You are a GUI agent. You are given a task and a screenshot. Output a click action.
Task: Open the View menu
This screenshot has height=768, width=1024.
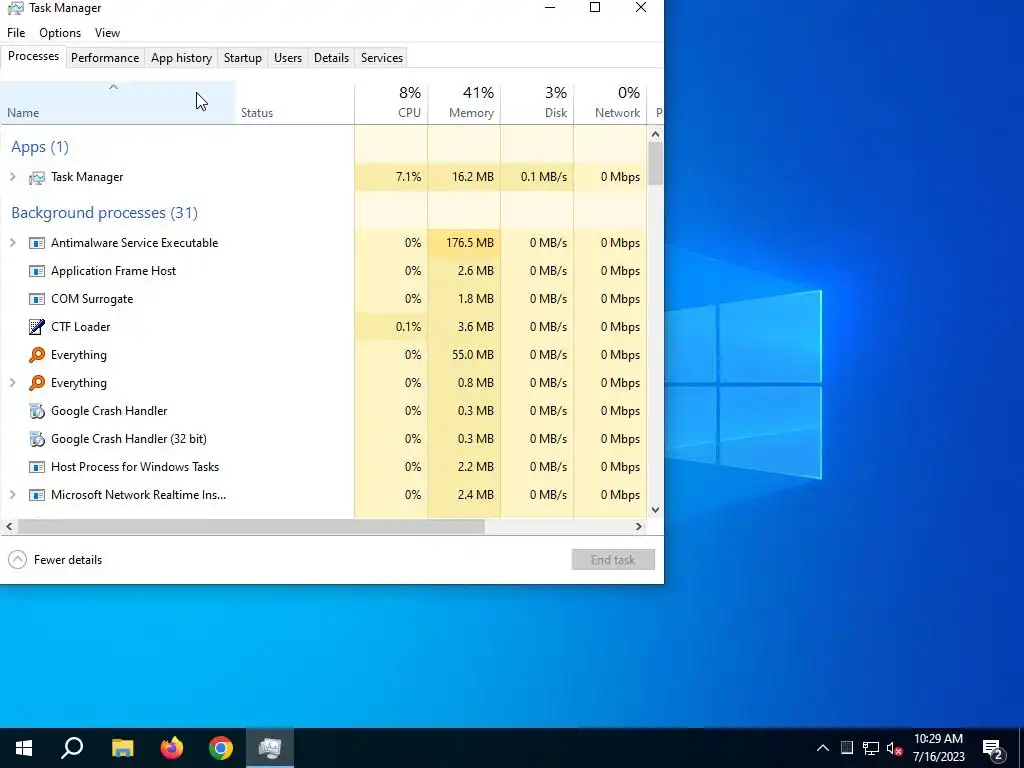[x=107, y=33]
